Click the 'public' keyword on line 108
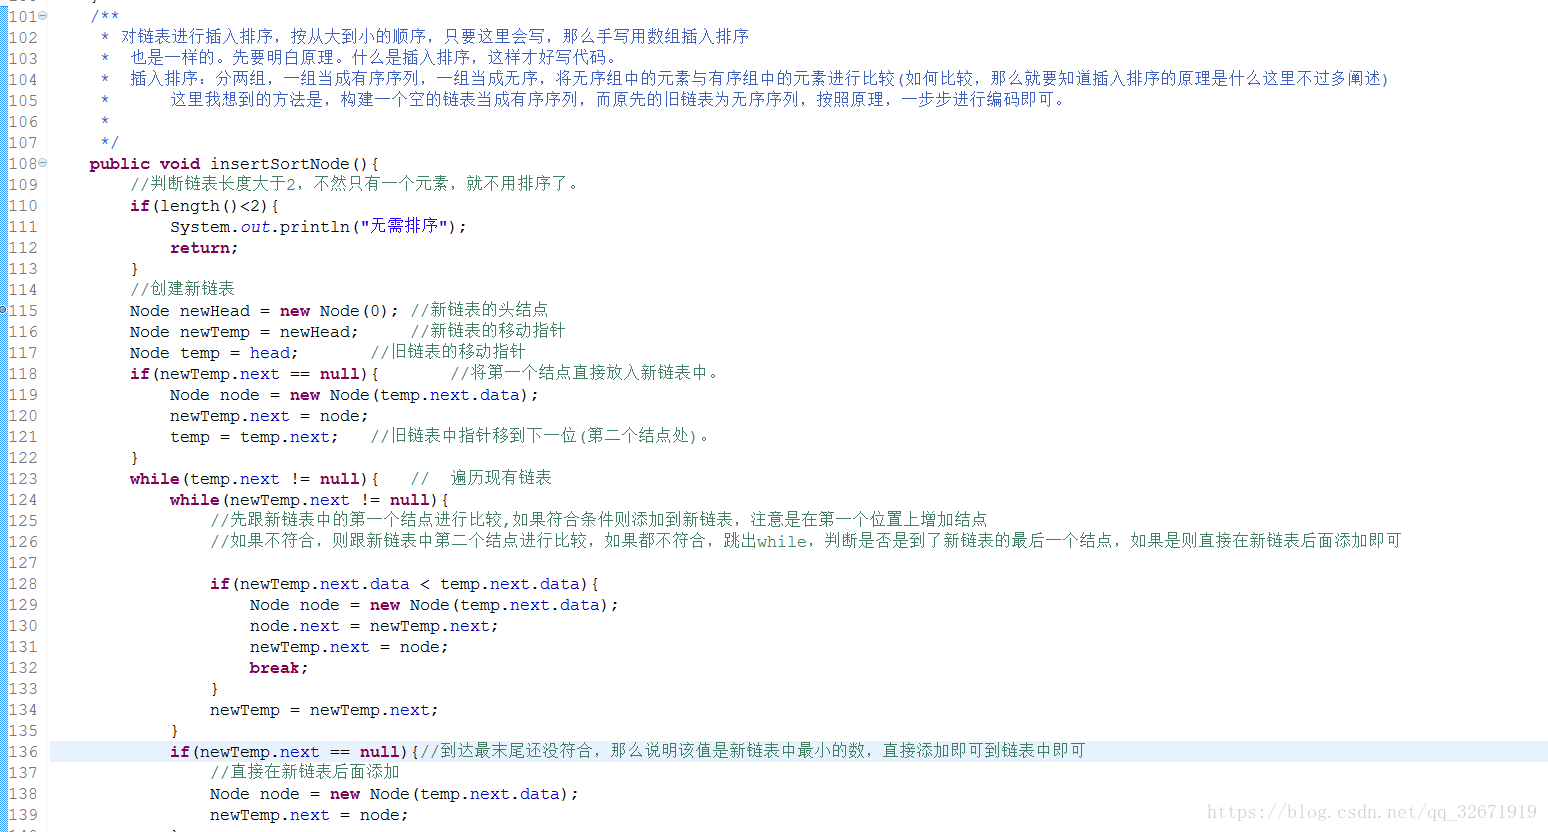Image resolution: width=1548 pixels, height=832 pixels. point(119,164)
